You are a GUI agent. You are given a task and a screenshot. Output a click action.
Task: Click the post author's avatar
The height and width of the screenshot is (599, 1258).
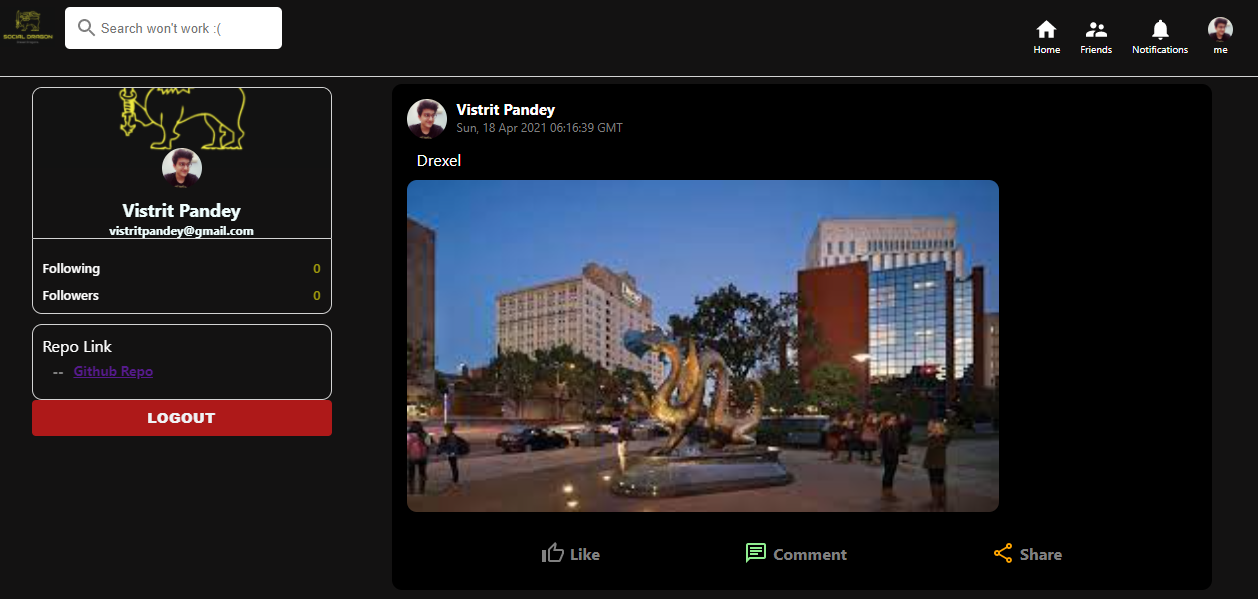click(427, 119)
